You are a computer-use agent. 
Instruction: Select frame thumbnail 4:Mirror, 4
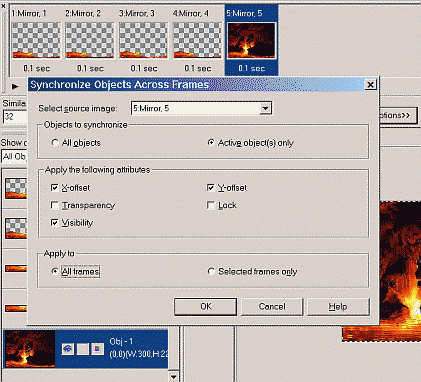(x=197, y=40)
